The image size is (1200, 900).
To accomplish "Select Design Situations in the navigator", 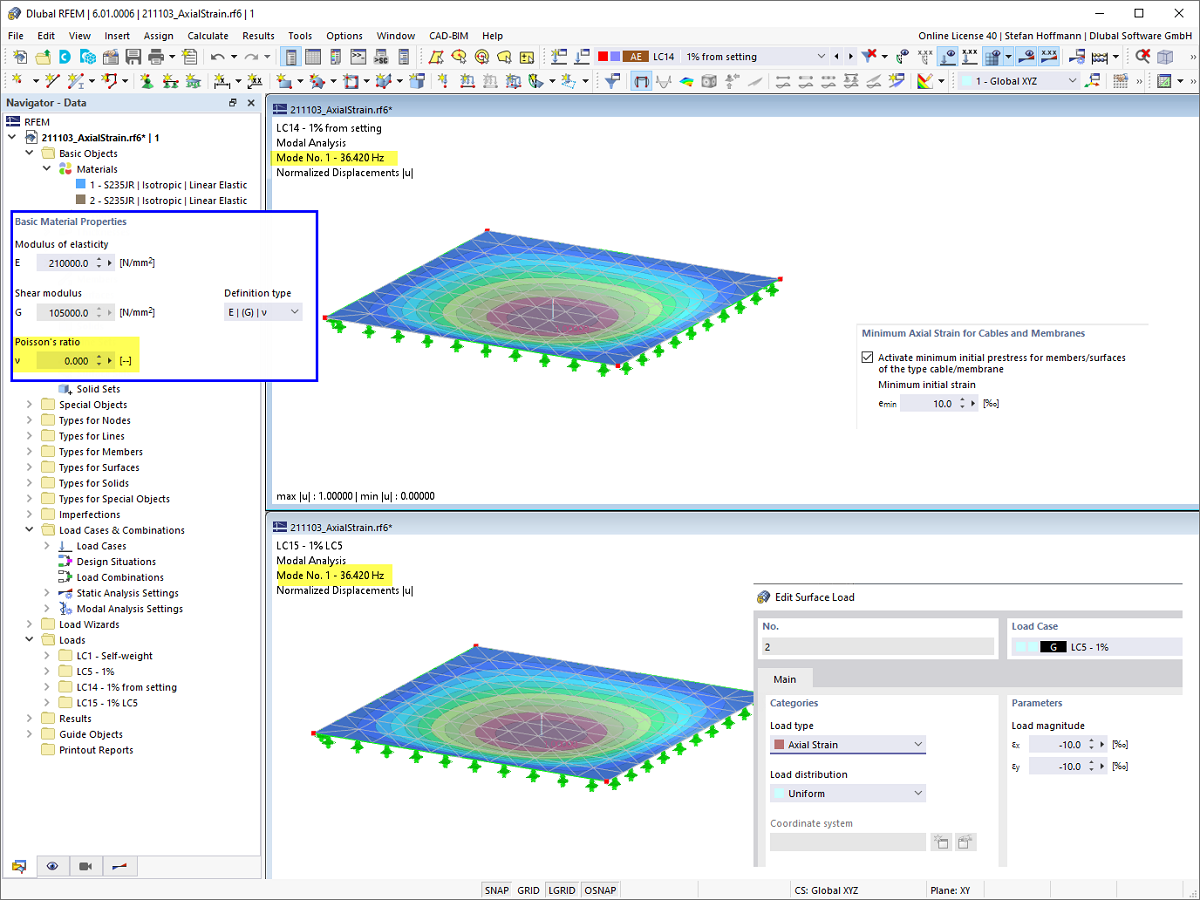I will click(x=116, y=562).
